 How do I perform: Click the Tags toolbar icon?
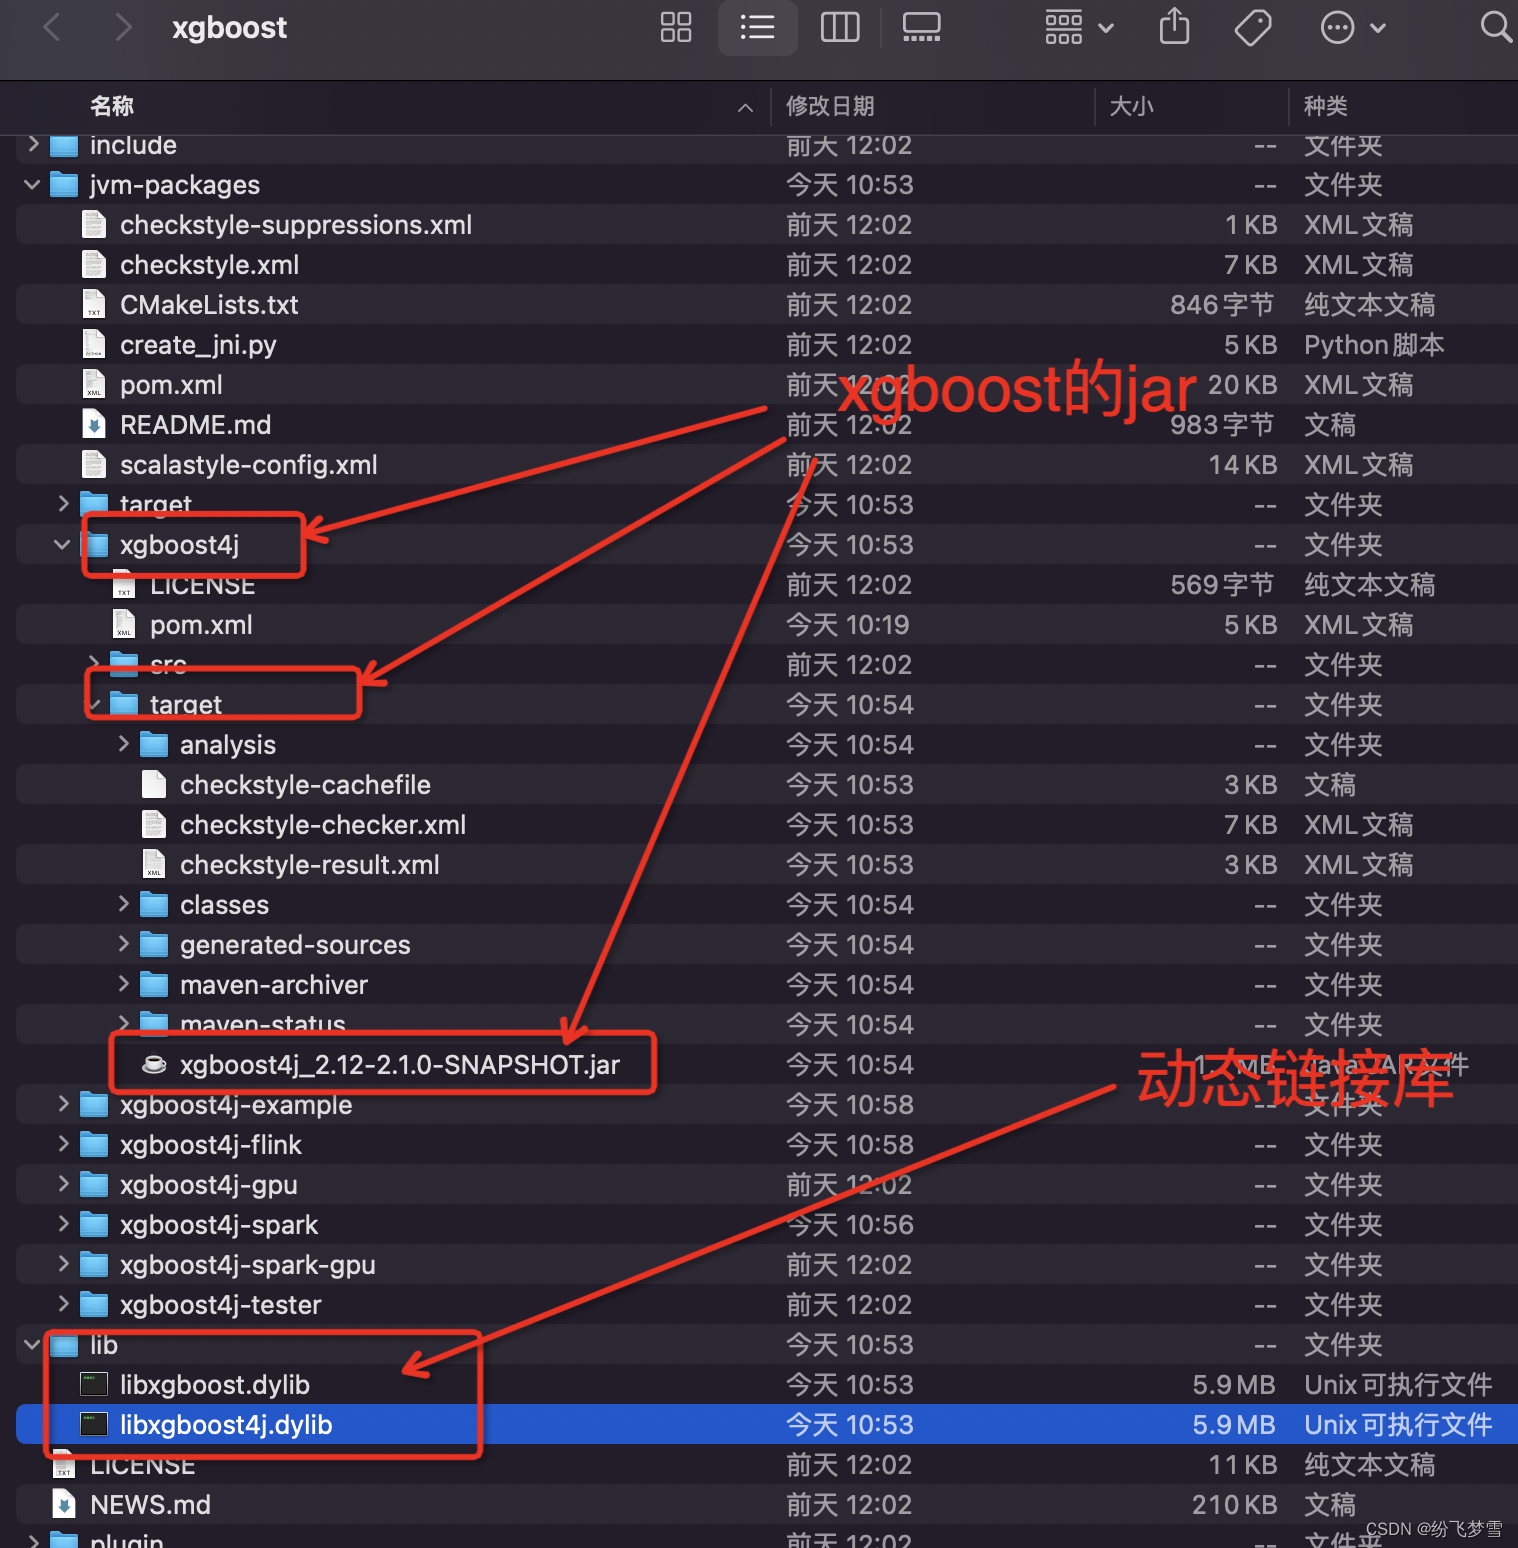(1253, 27)
